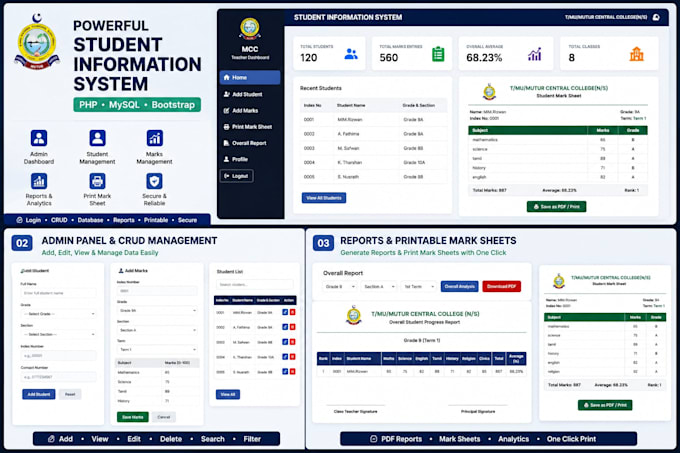This screenshot has width=680, height=453.
Task: Click the Secure & Reliable shield icon
Action: 154,181
